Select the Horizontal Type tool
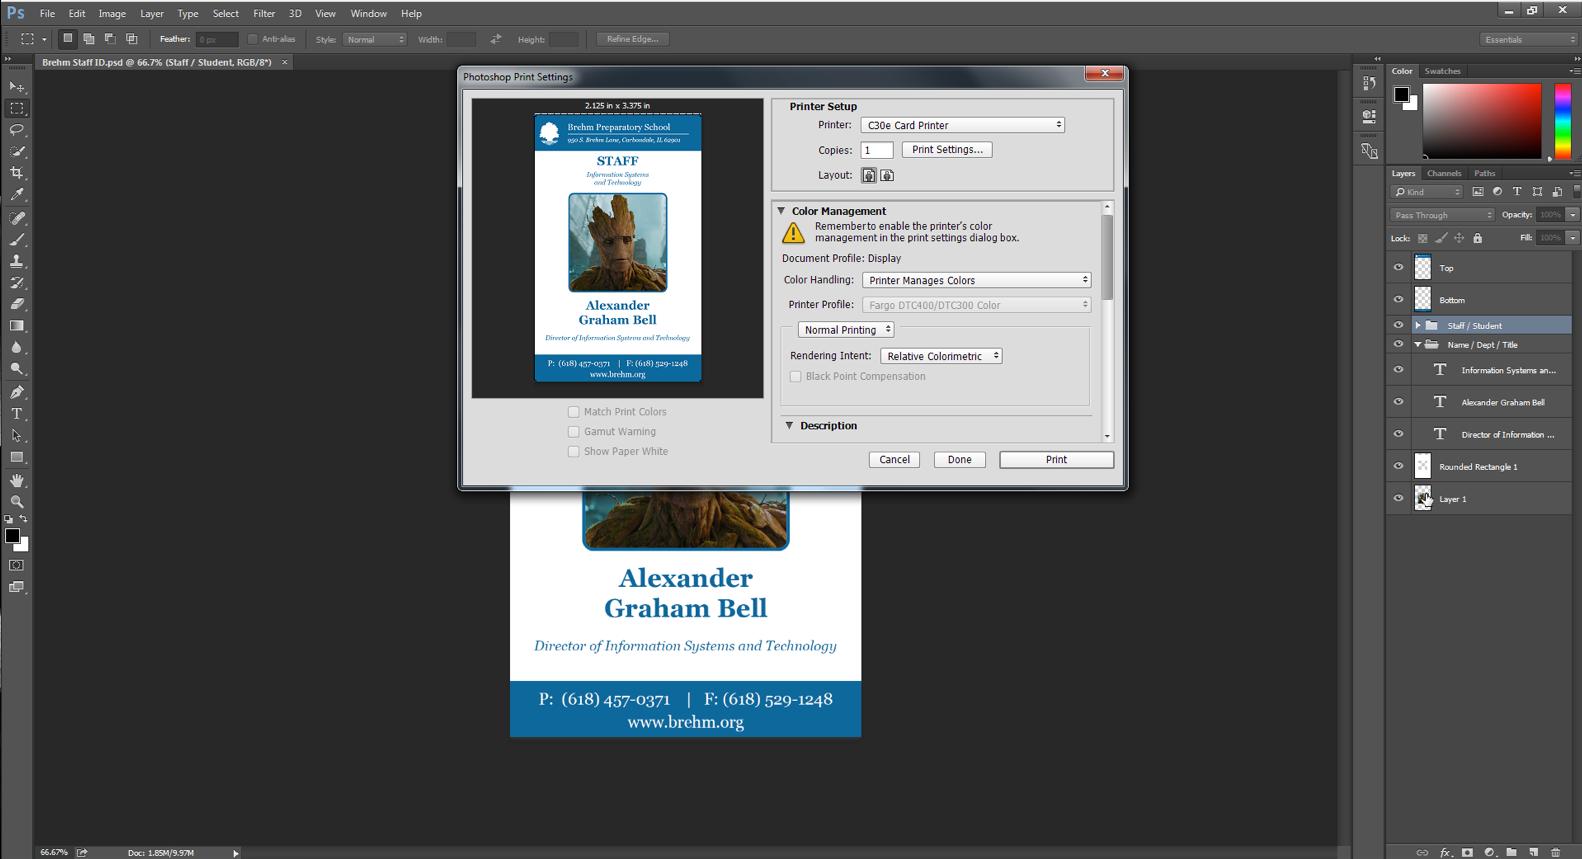1582x859 pixels. click(17, 414)
